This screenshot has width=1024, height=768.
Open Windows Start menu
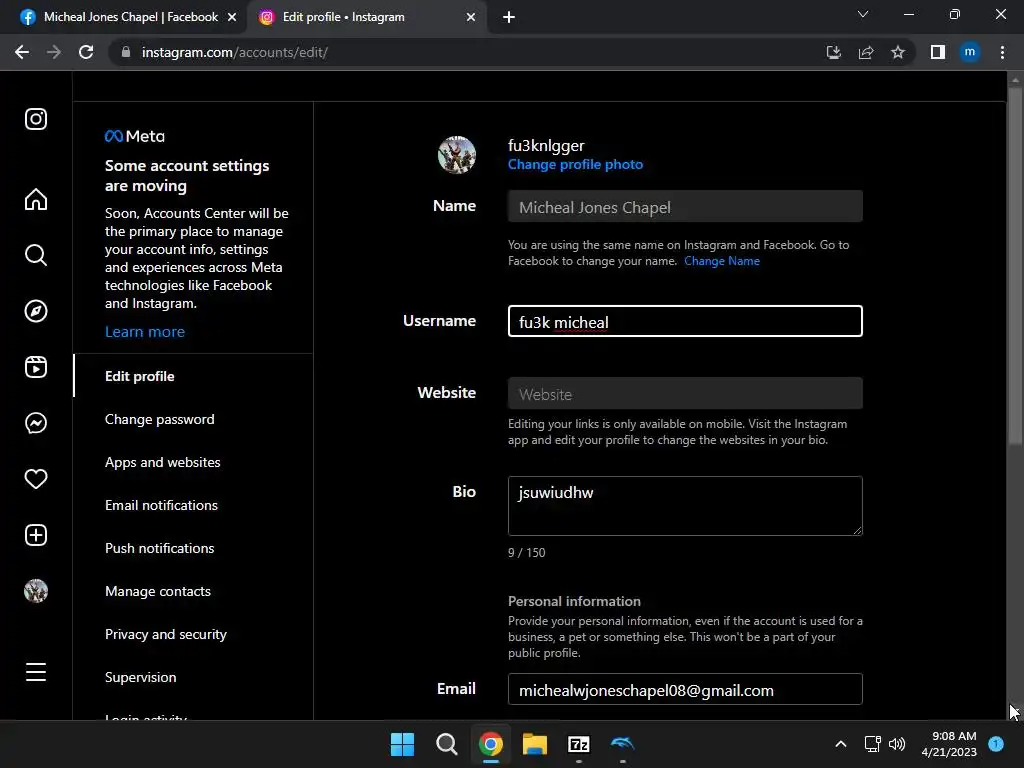tap(402, 744)
